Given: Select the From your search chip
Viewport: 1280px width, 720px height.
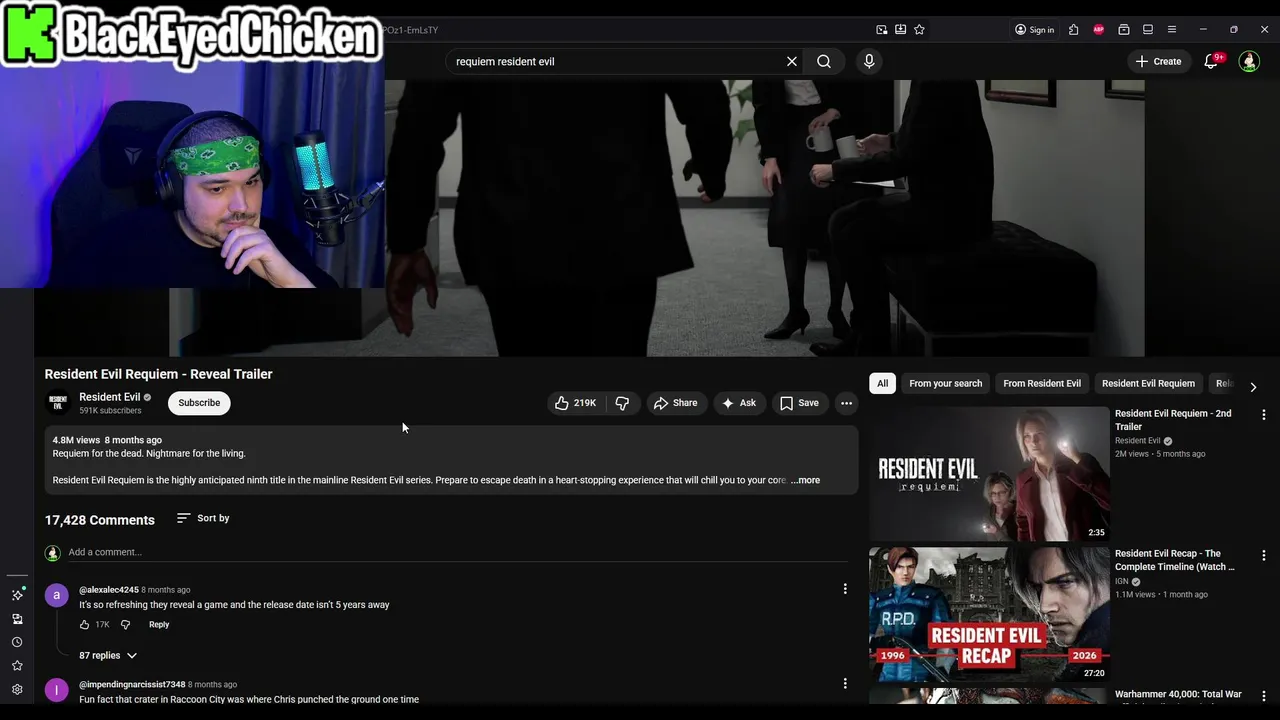Looking at the screenshot, I should tap(945, 383).
